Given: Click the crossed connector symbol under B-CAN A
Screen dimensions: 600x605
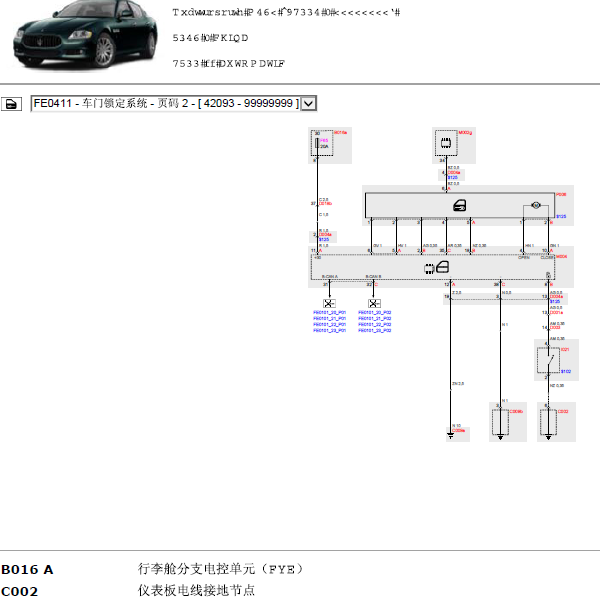Looking at the screenshot, I should pos(329,303).
